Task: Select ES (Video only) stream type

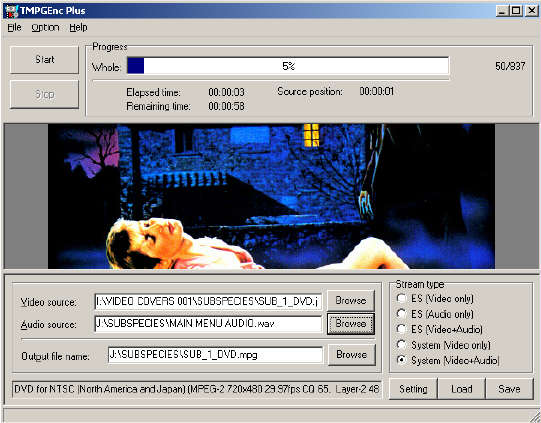Action: point(435,298)
